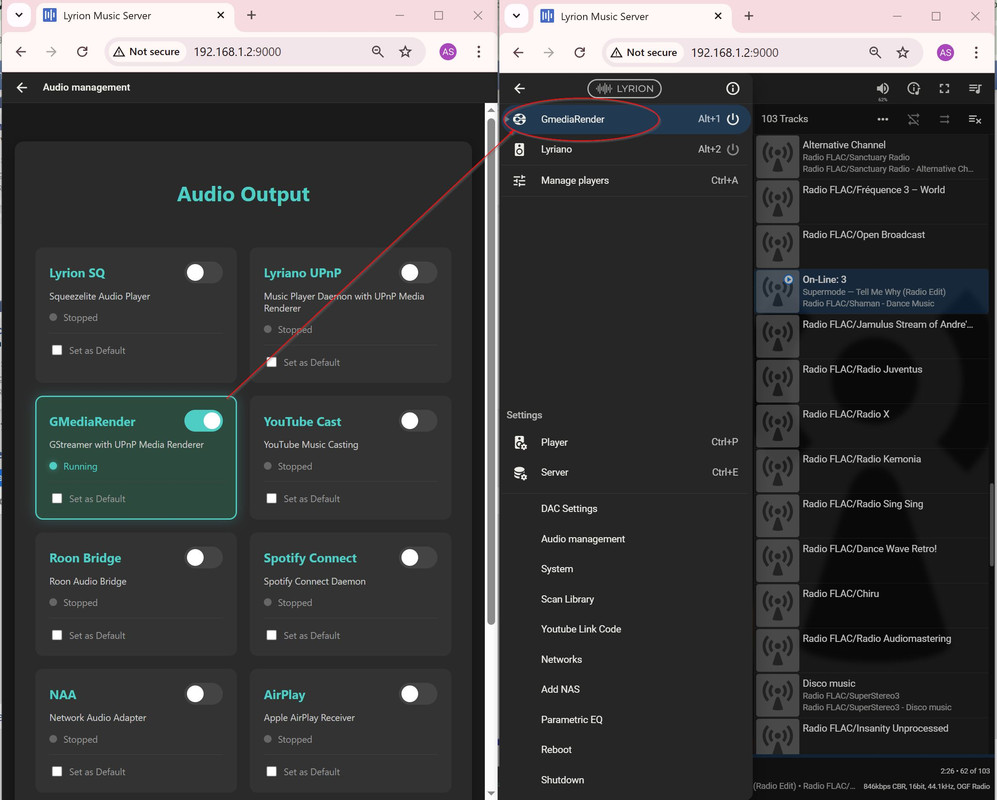Check Set as Default for Roon Bridge
Screen dimensions: 997x800
point(57,635)
